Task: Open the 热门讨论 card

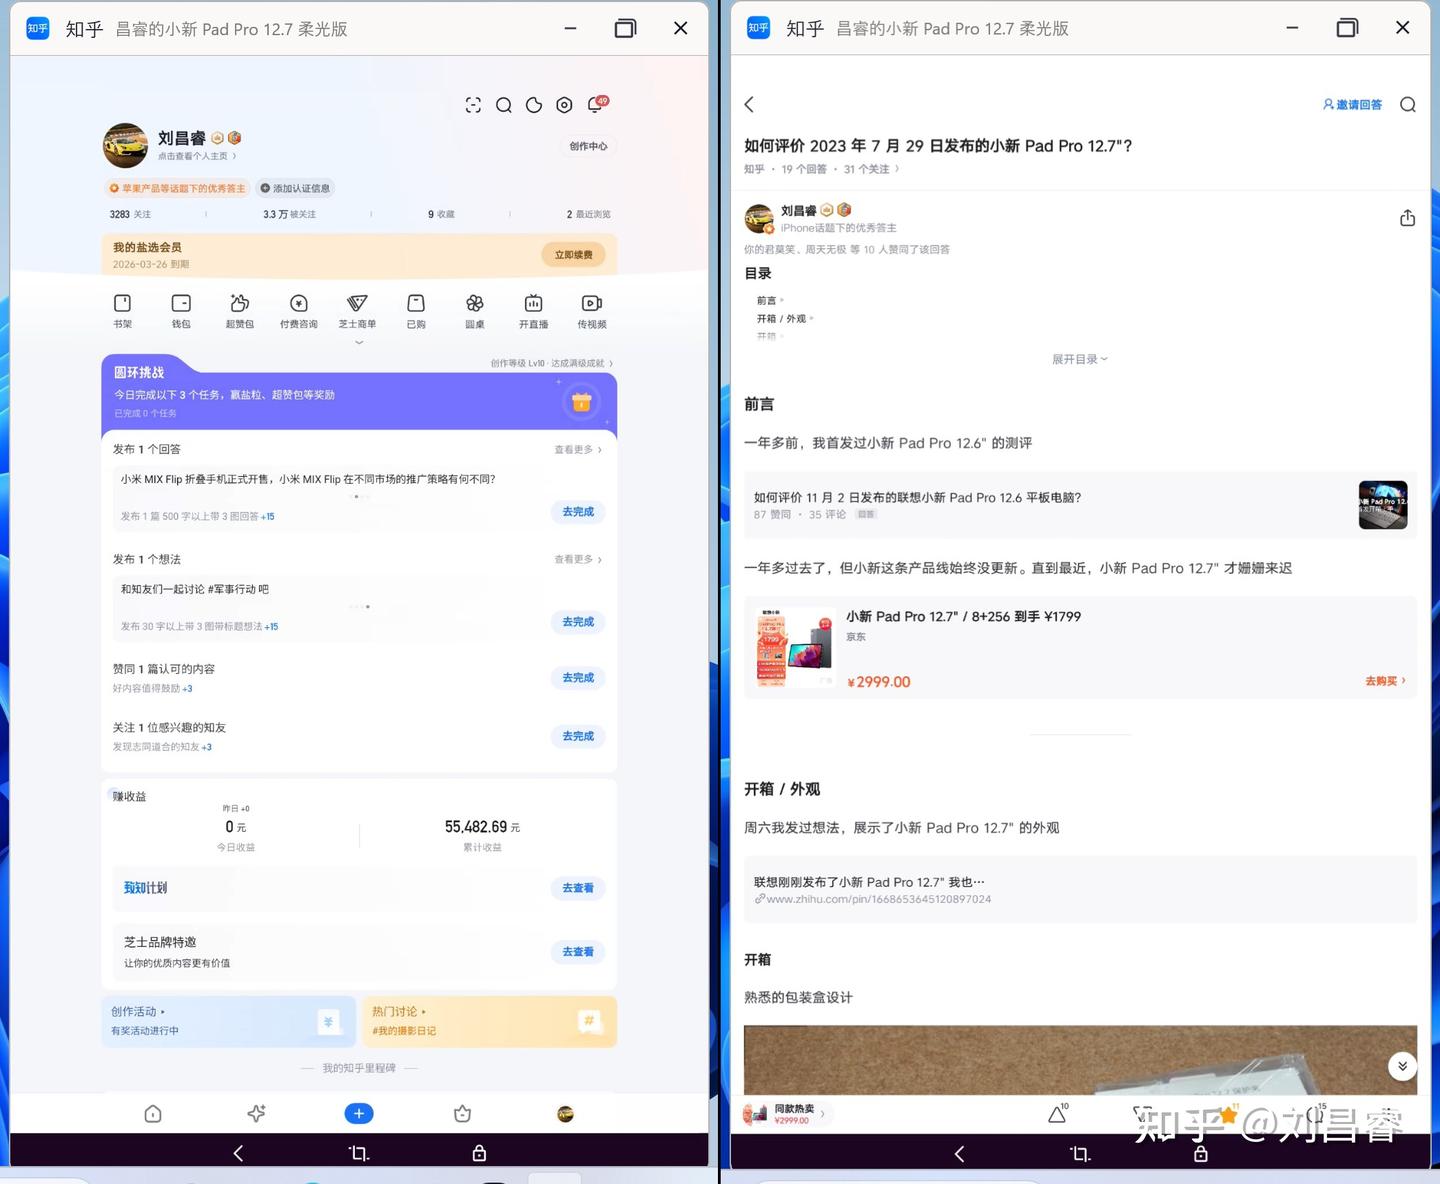Action: [x=489, y=1021]
